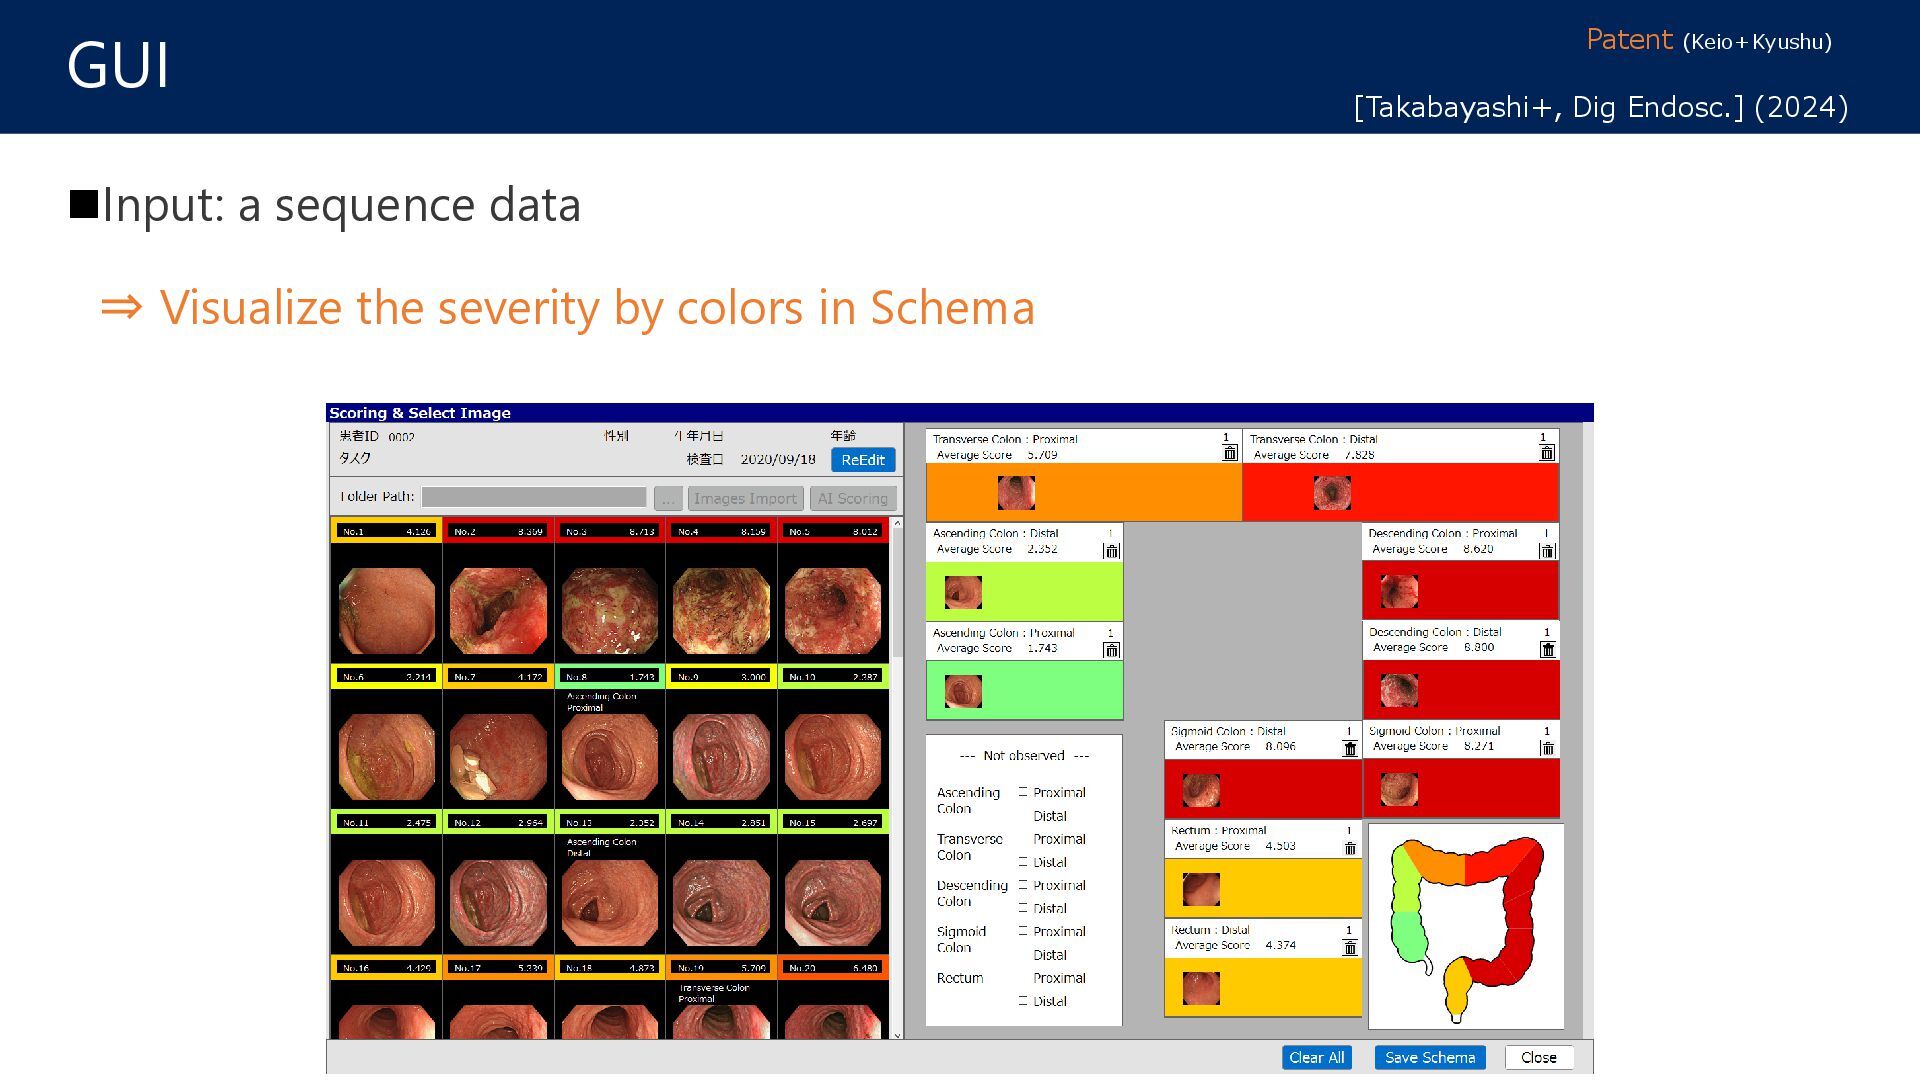Screen dimensions: 1920x1080
Task: Delete the Descending Colon Proximal entry
Action: pos(1547,551)
